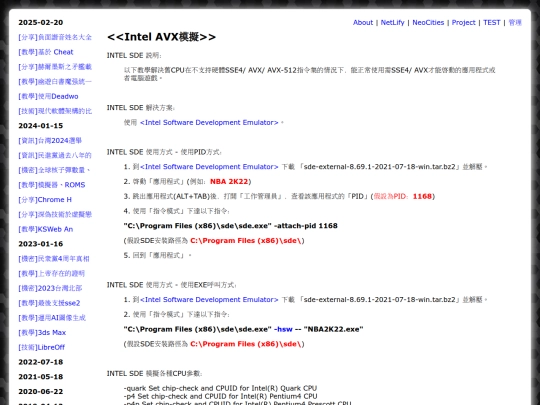Click Emulator link in PID method step 1
This screenshot has height=405, width=540.
(x=209, y=167)
